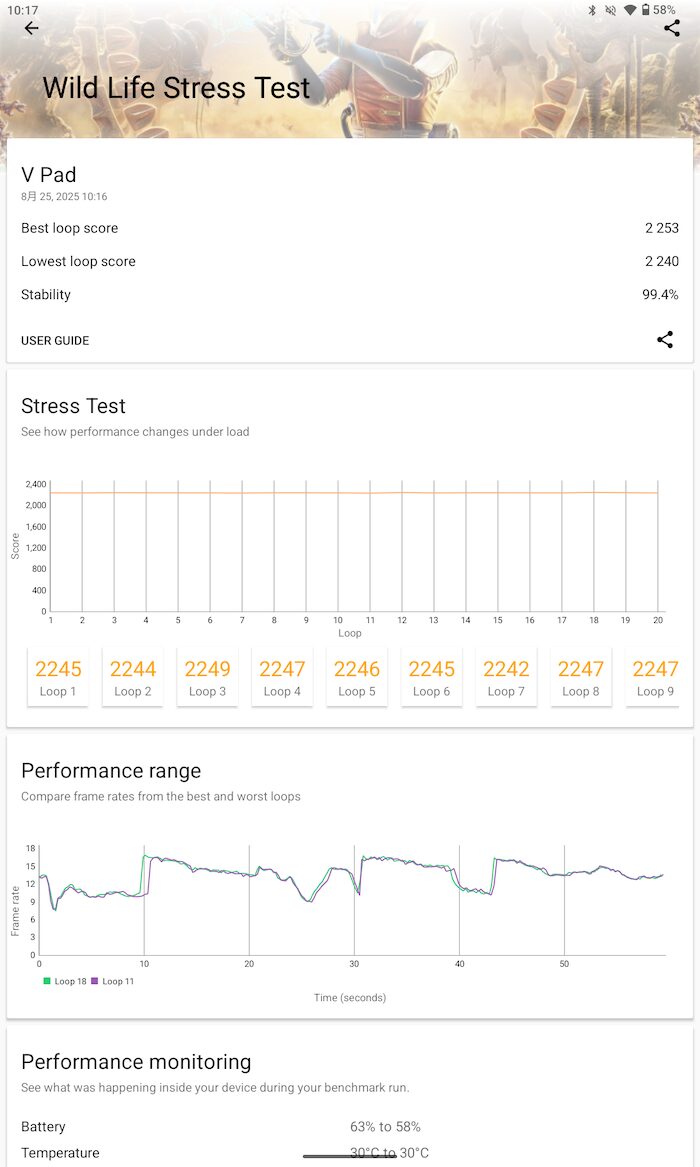Tap the Wi-Fi status icon
The width and height of the screenshot is (700, 1167).
(x=629, y=10)
